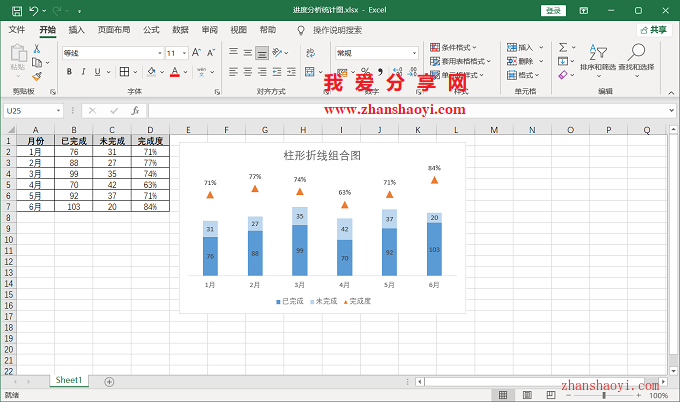Bottom align cell contents
This screenshot has width=680, height=402.
coord(262,53)
